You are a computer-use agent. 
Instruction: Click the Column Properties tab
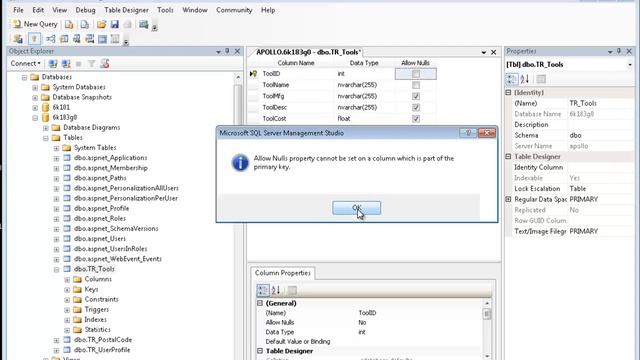click(282, 273)
